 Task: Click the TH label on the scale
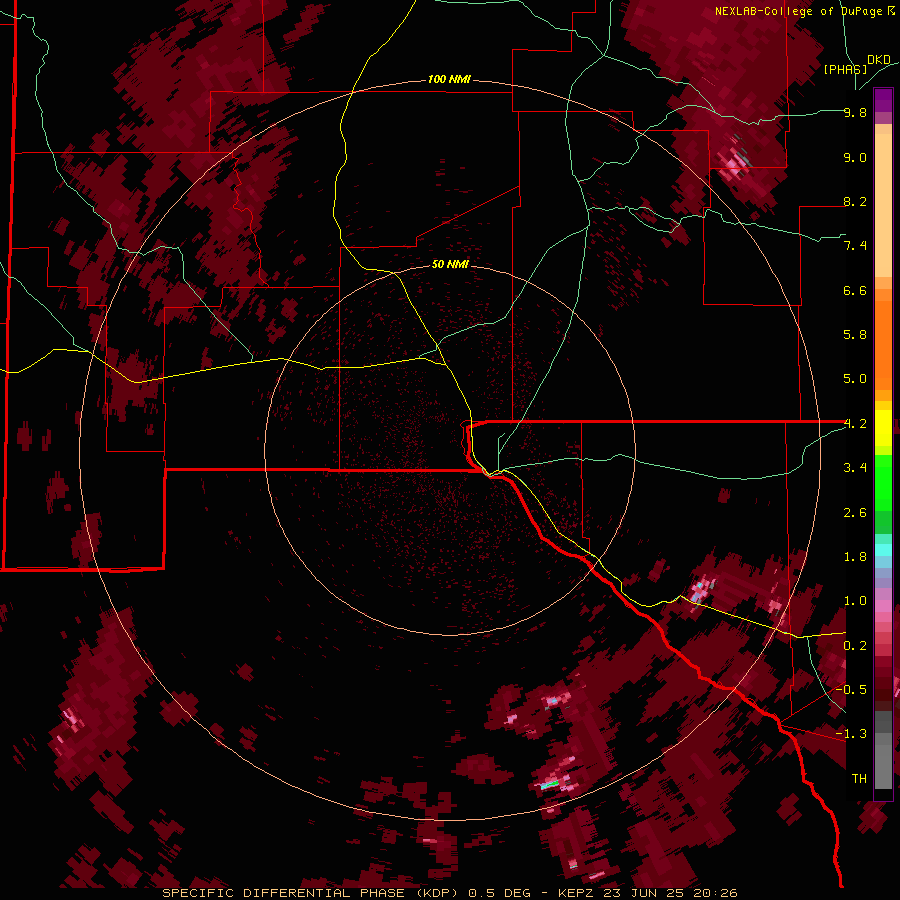[x=859, y=779]
